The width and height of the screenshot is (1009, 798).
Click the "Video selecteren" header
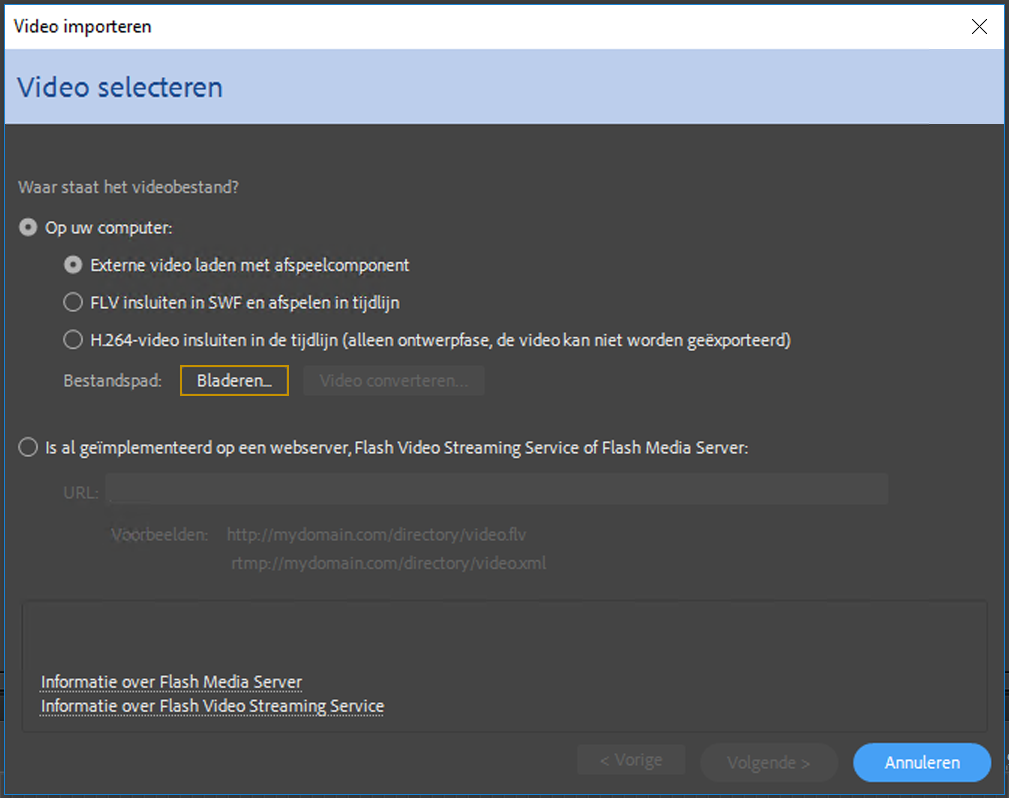point(119,88)
